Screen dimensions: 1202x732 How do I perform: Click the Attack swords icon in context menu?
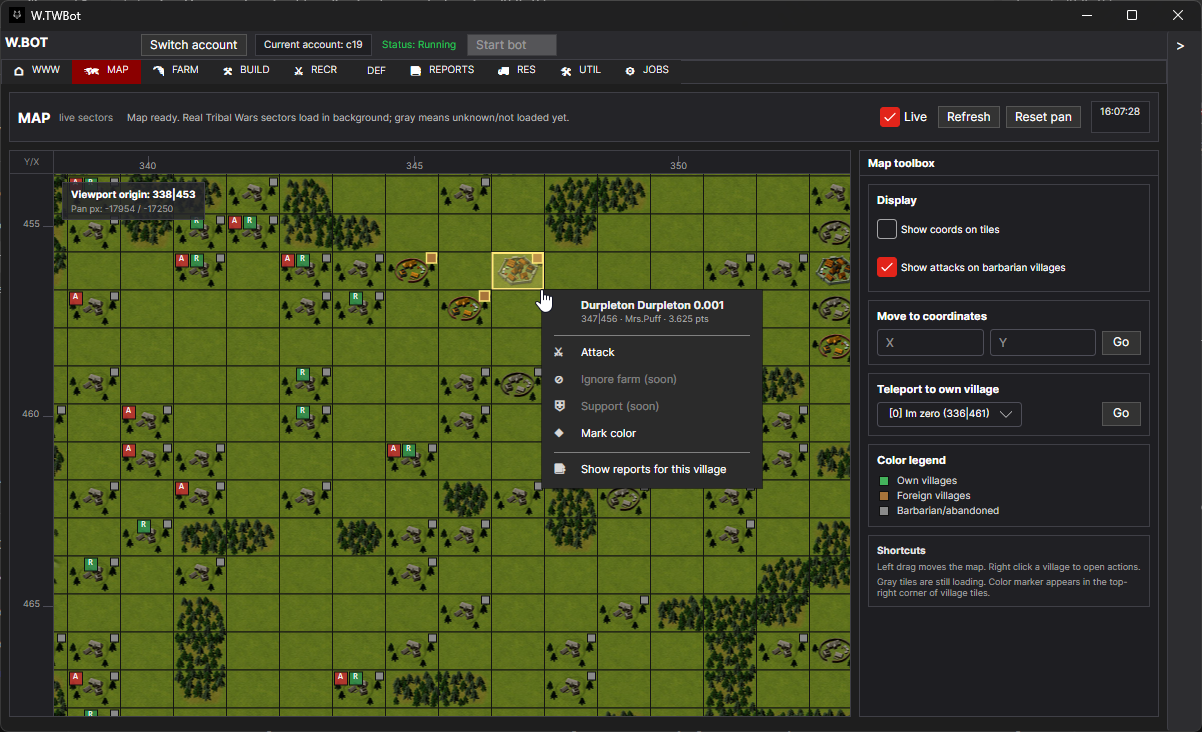click(x=559, y=352)
